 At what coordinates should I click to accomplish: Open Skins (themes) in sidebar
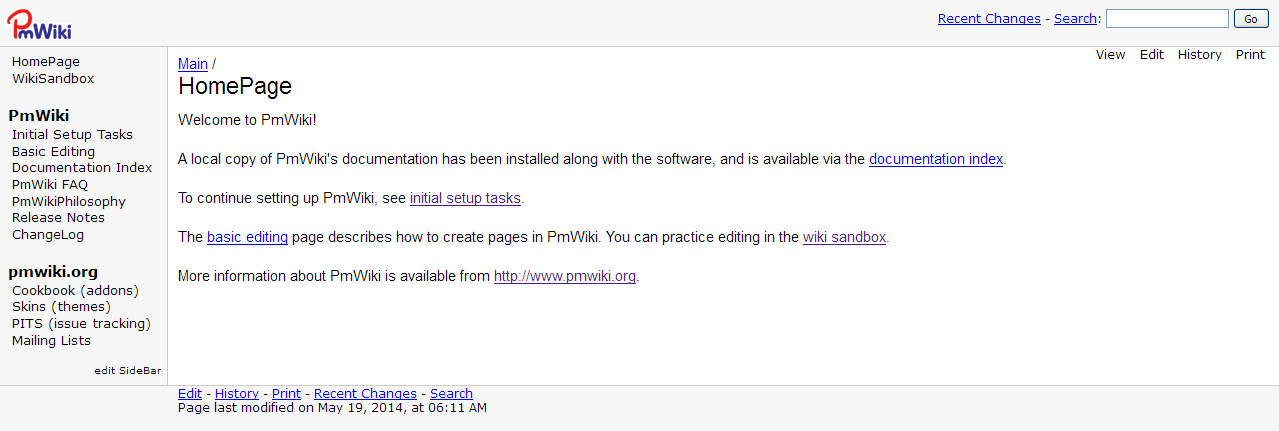point(61,307)
